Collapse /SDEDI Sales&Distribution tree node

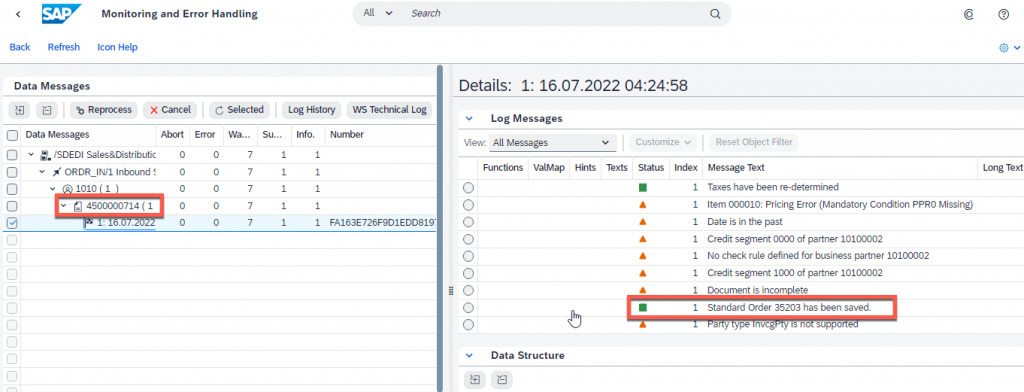click(31, 155)
